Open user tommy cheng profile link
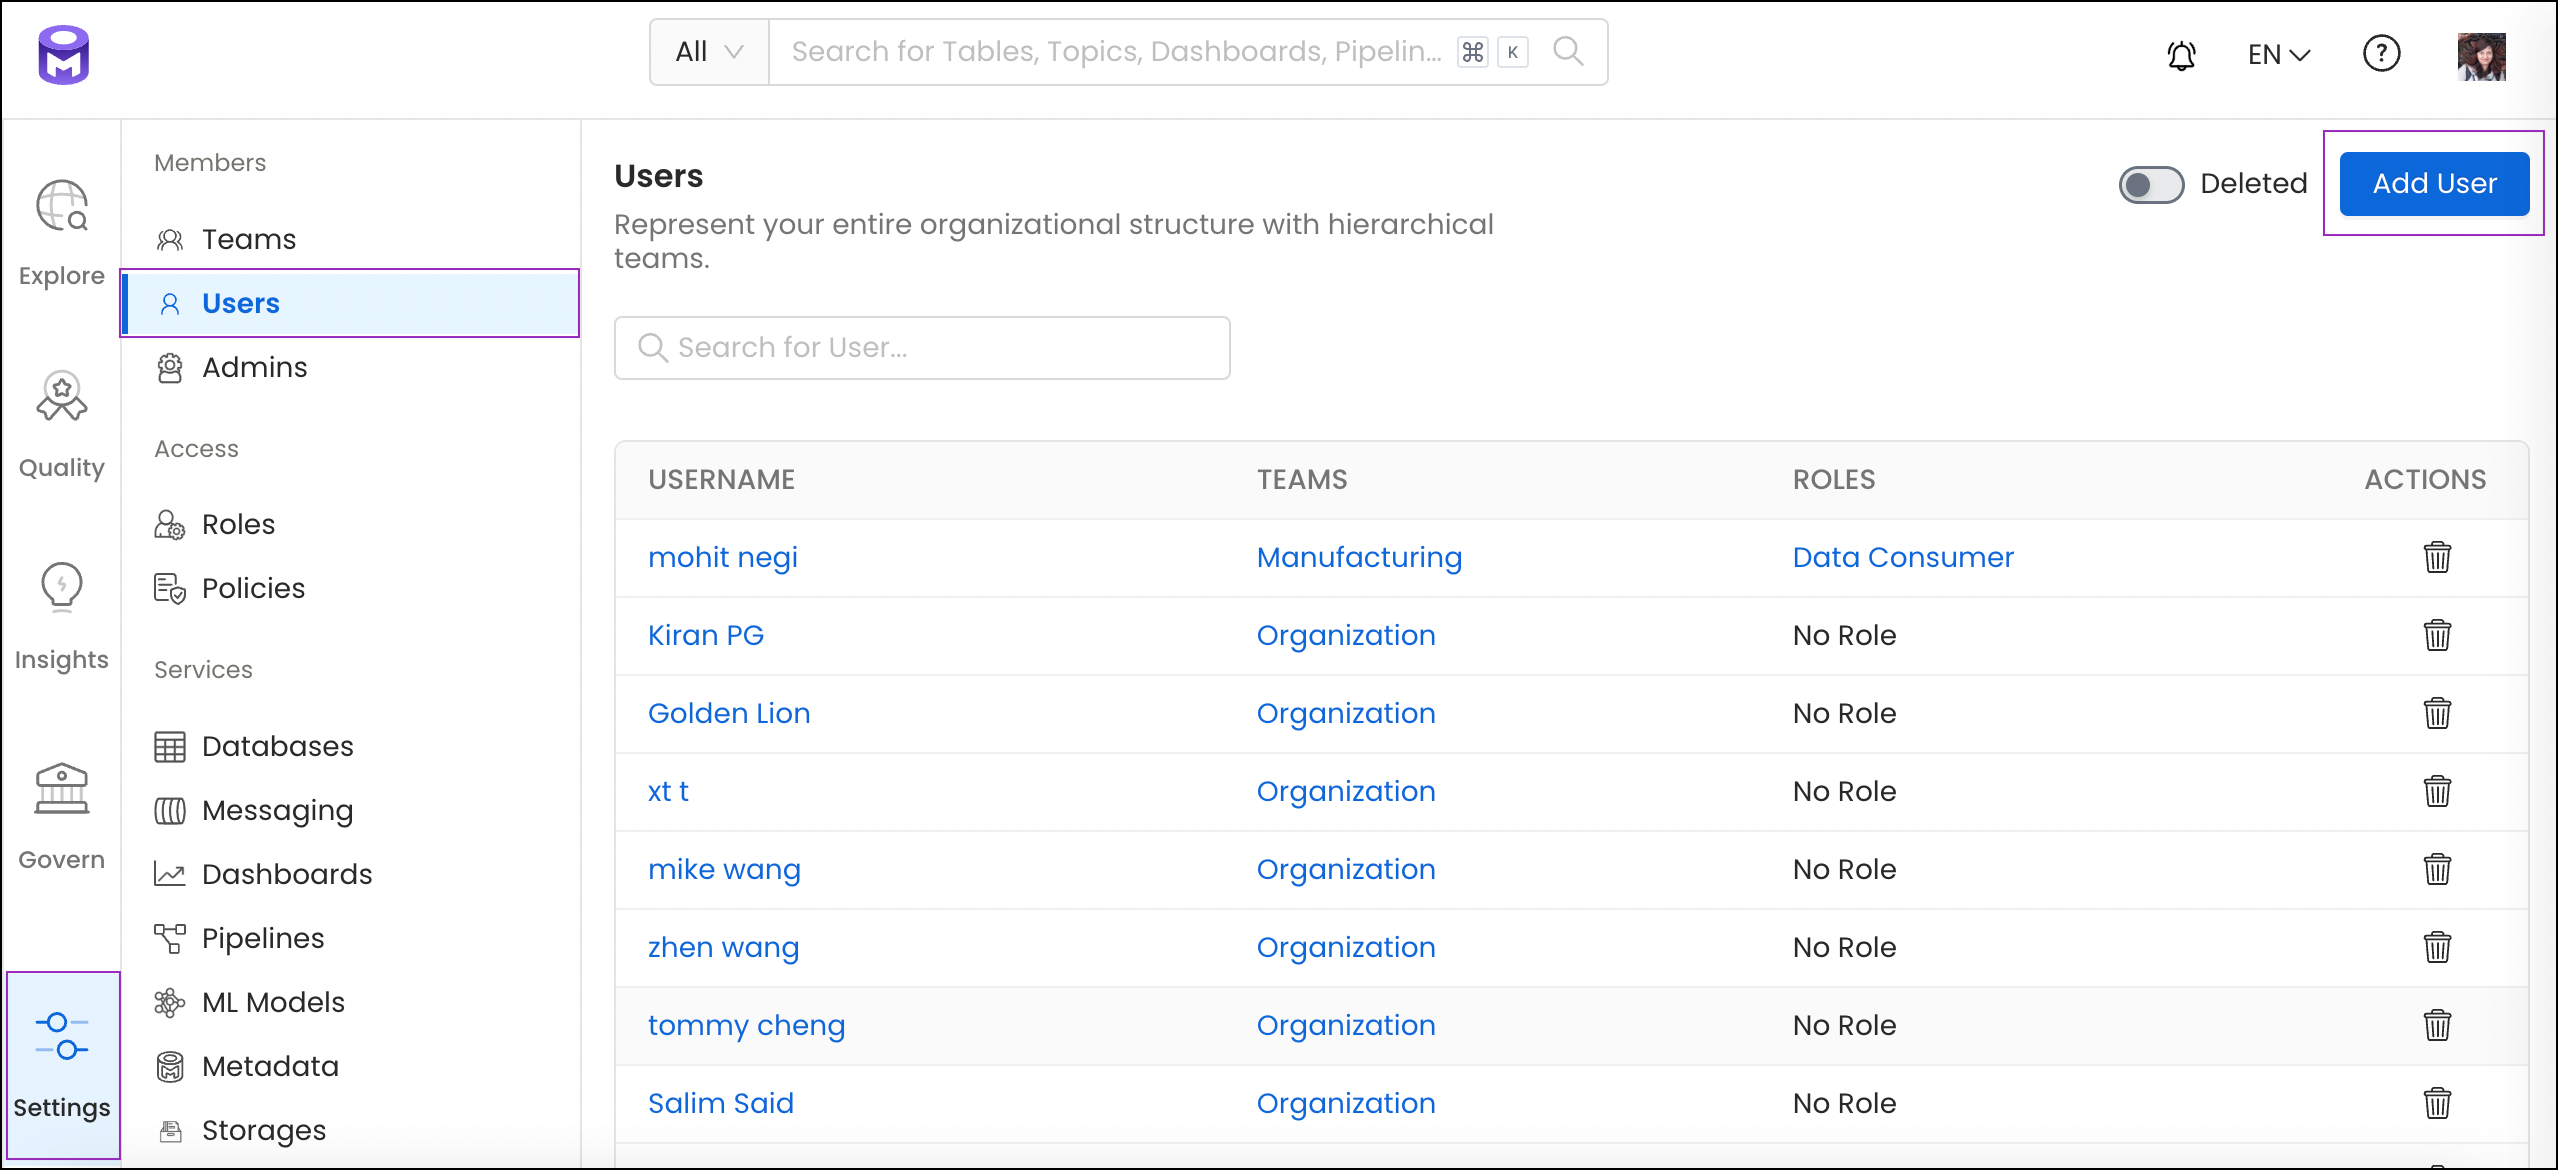This screenshot has width=2558, height=1170. coord(746,1025)
